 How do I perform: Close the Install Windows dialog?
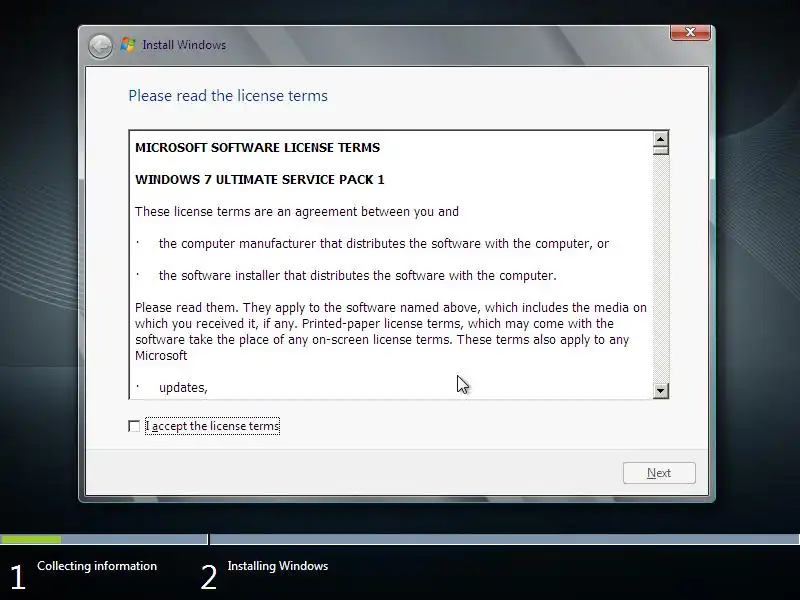tap(690, 32)
